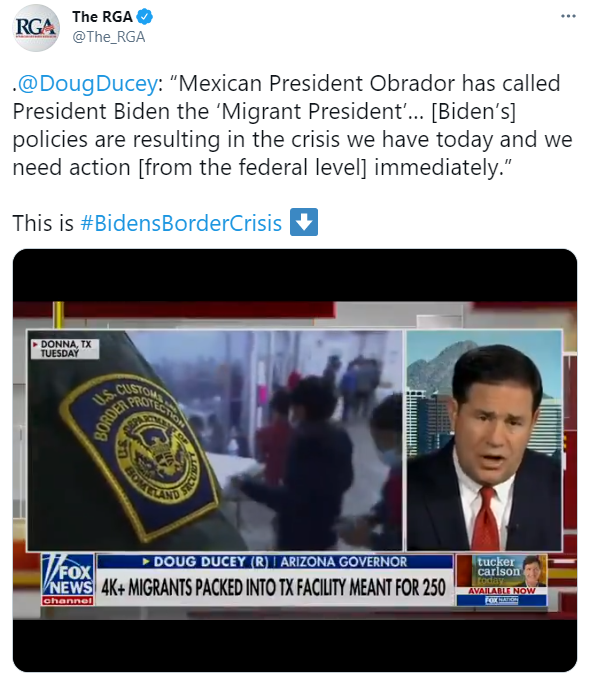Click the Tucker Carlson today promo
The width and height of the screenshot is (591, 685).
click(x=501, y=571)
